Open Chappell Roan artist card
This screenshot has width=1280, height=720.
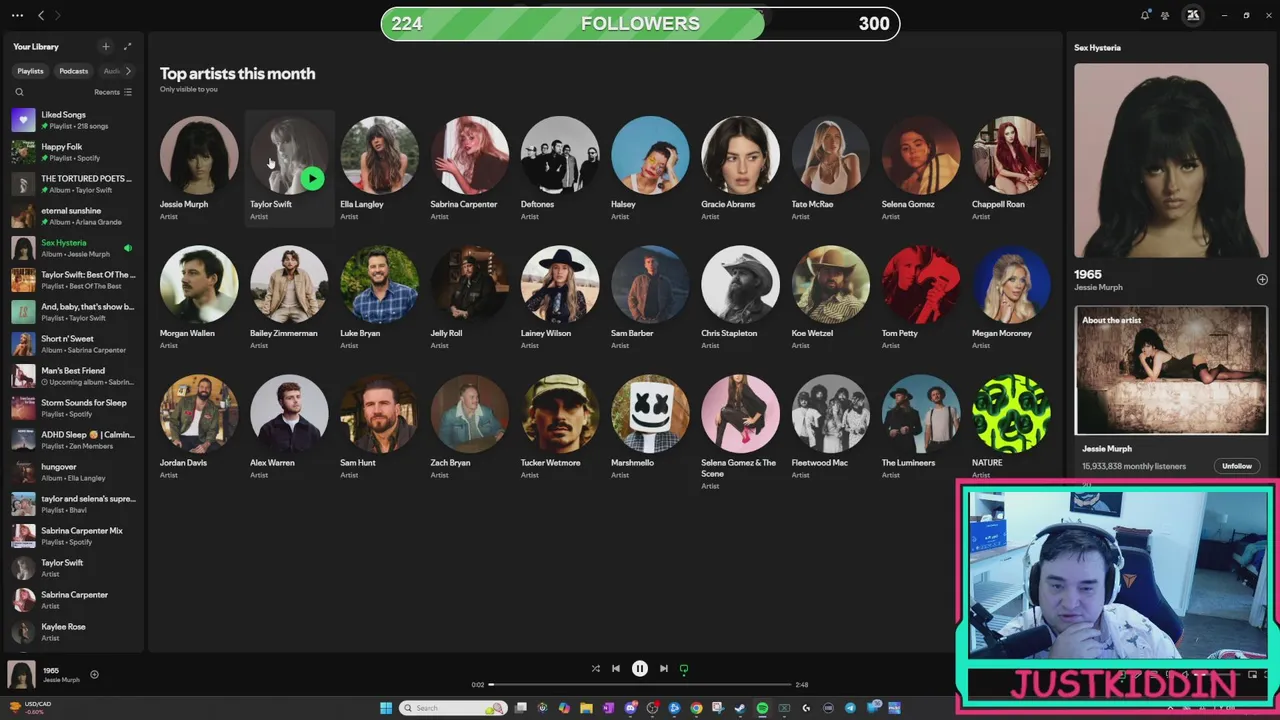pos(1011,168)
